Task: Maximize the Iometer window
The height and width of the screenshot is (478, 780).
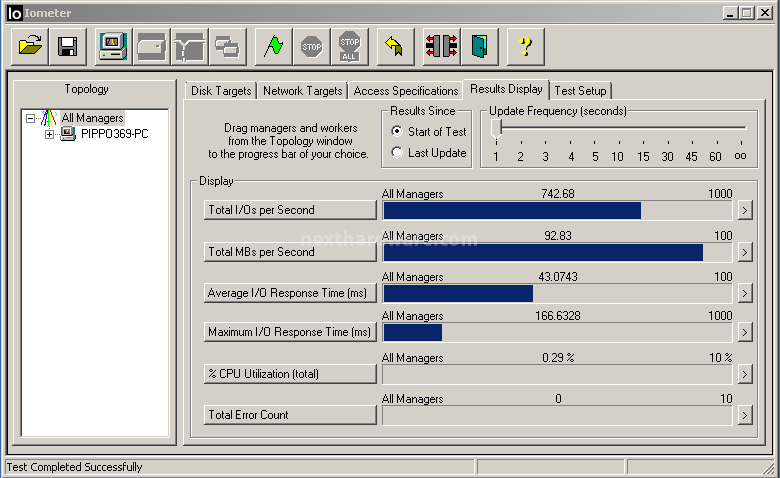Action: (x=747, y=13)
